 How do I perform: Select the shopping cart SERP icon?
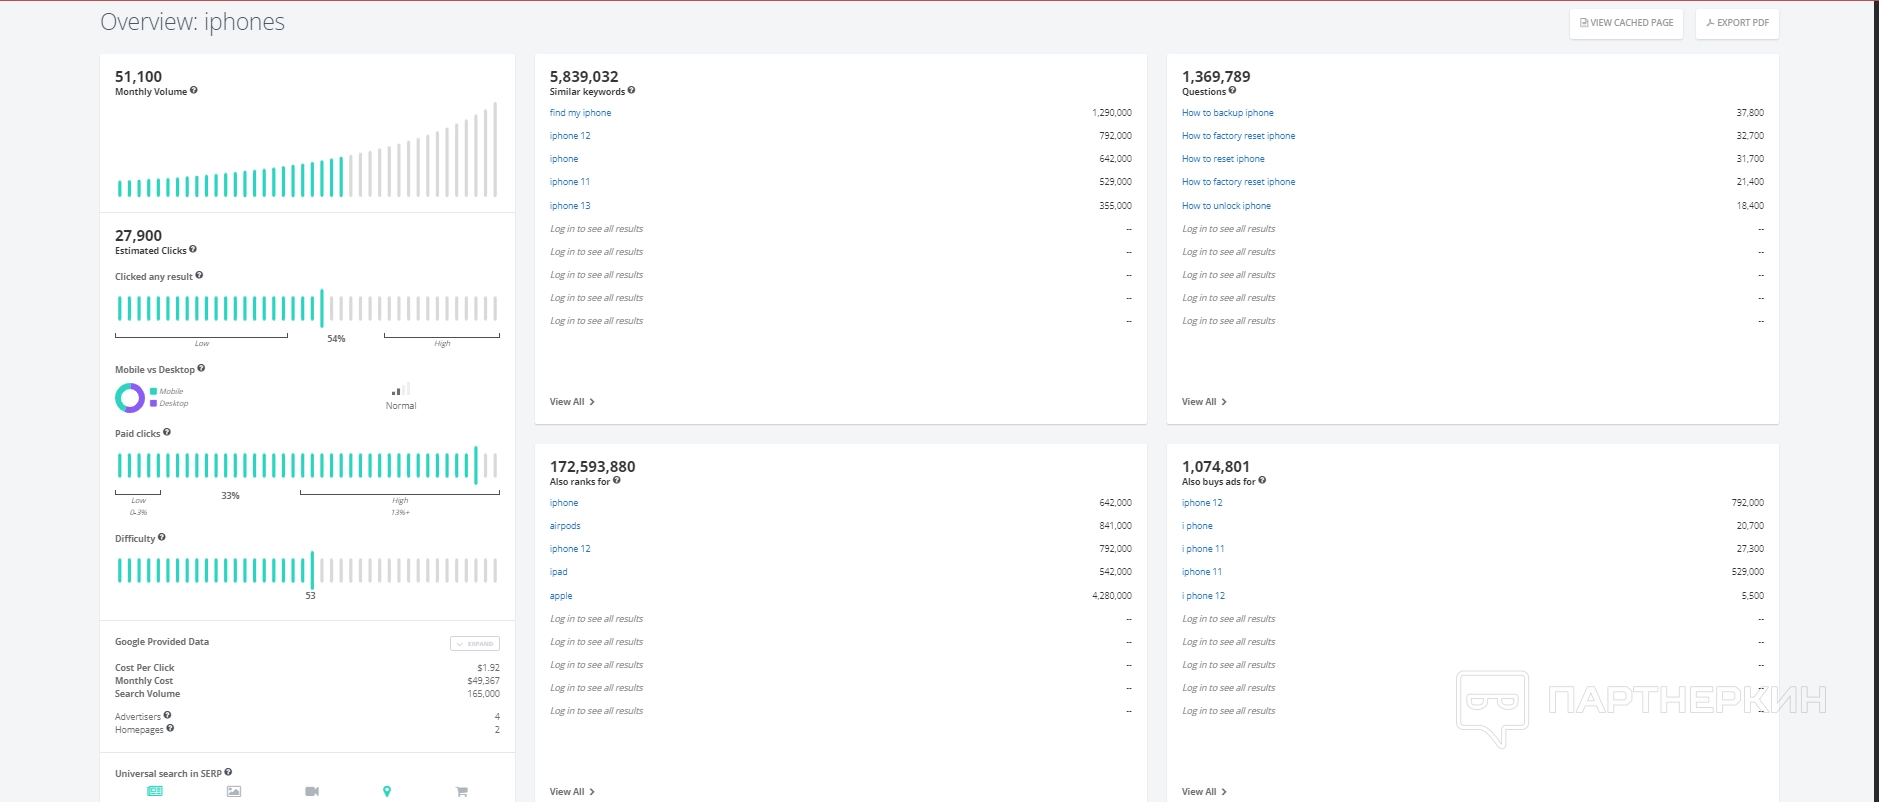click(462, 791)
